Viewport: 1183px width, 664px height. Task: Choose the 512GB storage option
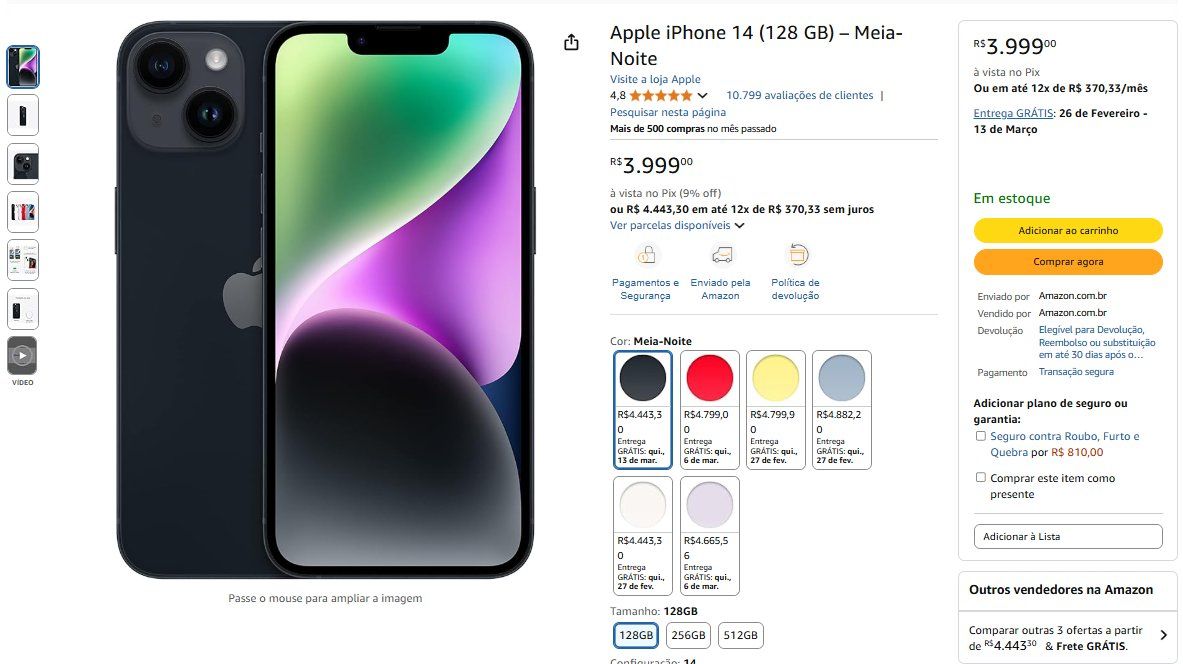point(740,635)
